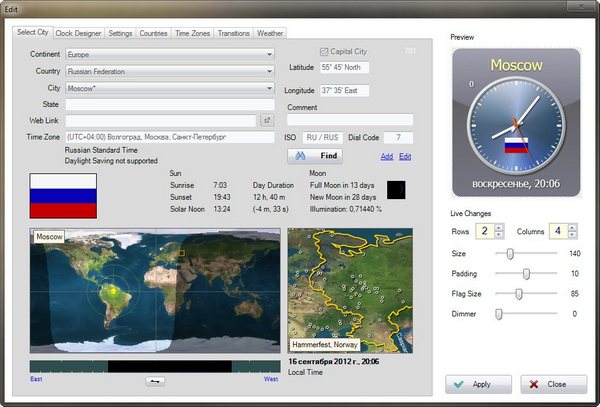Switch to the Clock Designer tab
This screenshot has width=600, height=407.
tap(78, 33)
